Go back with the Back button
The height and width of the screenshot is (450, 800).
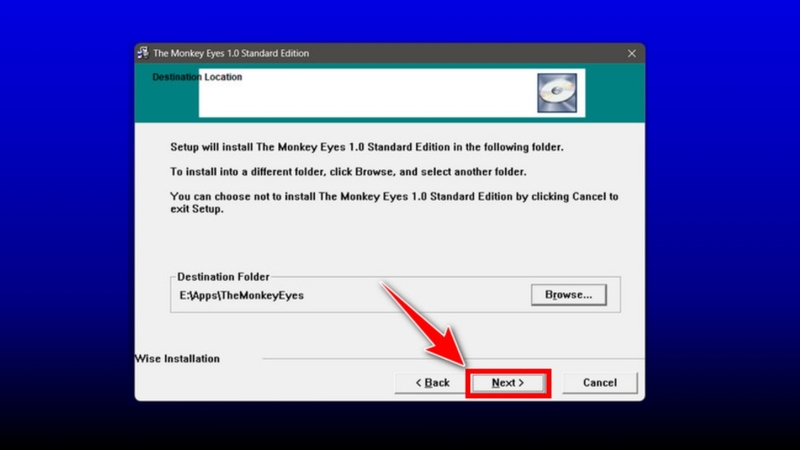[x=432, y=383]
